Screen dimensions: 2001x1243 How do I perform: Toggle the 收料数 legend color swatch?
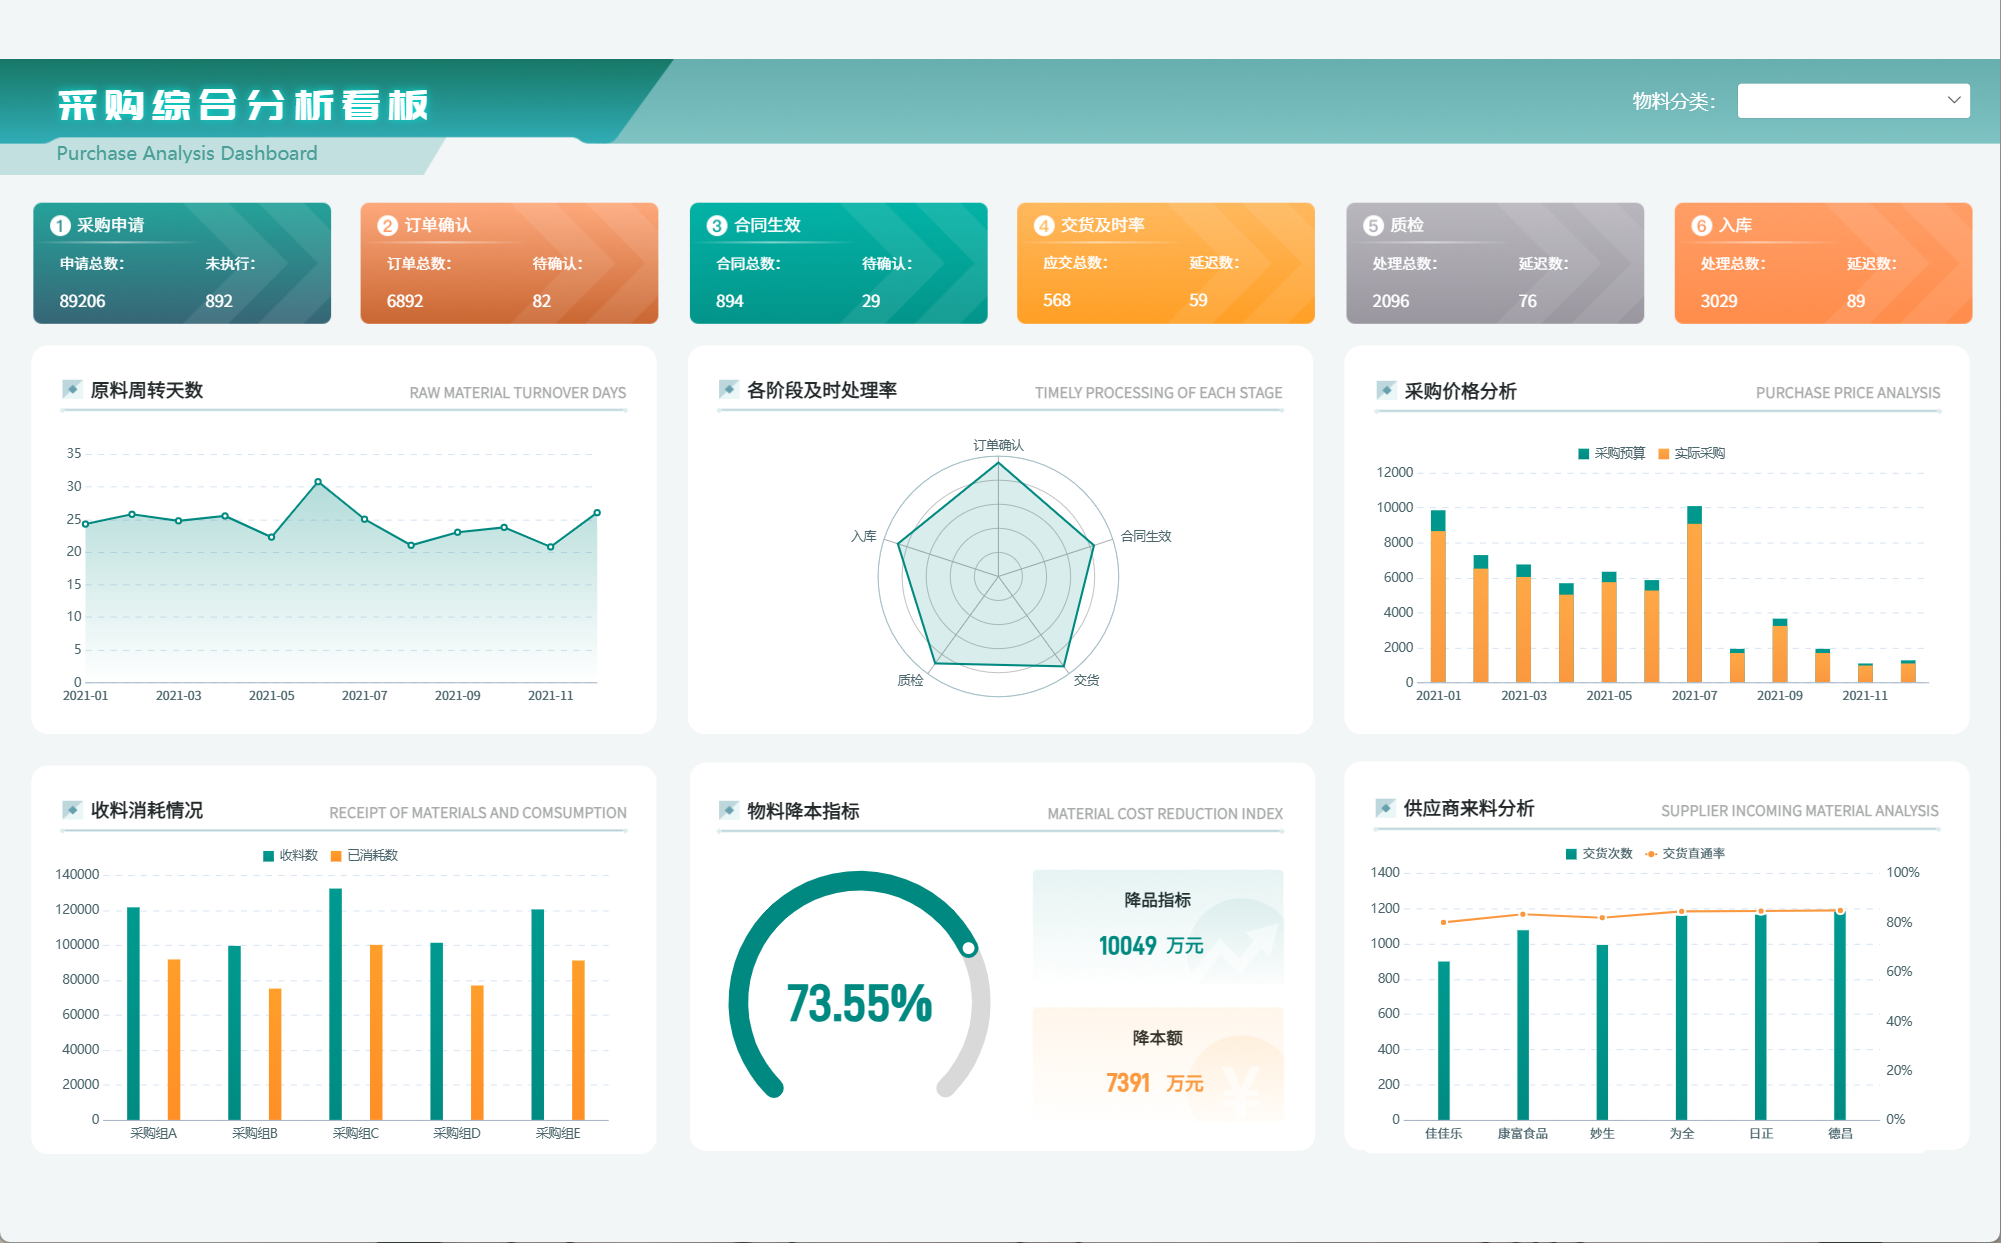[x=268, y=856]
